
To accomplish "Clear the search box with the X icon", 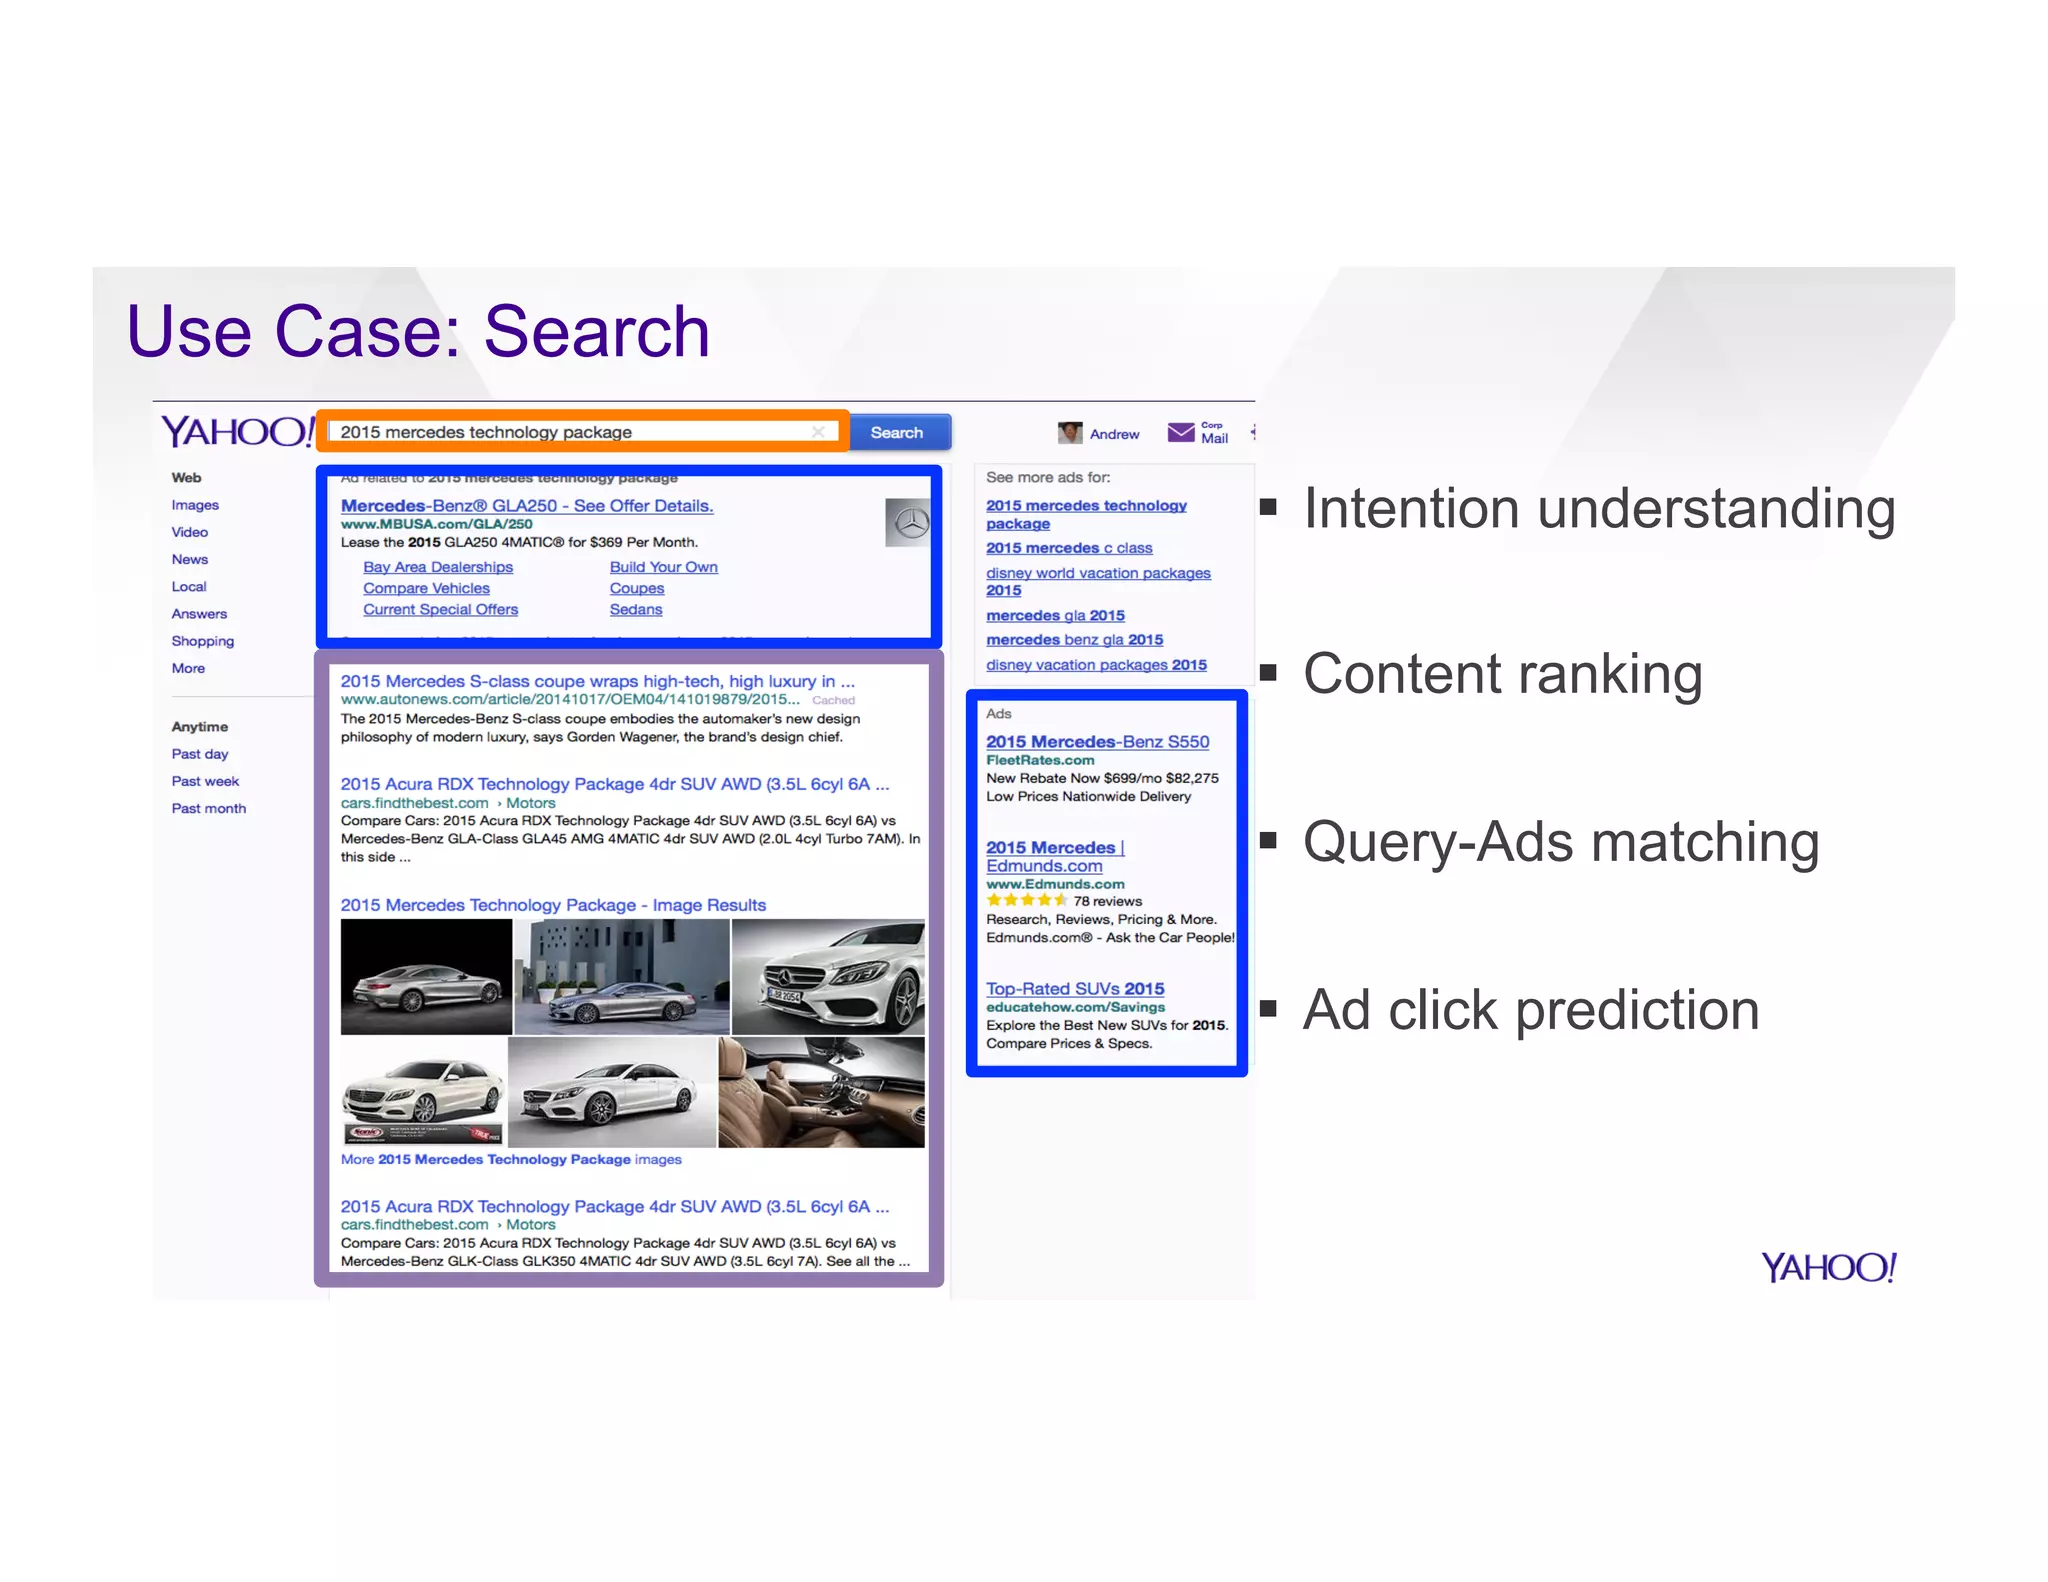I will point(818,432).
